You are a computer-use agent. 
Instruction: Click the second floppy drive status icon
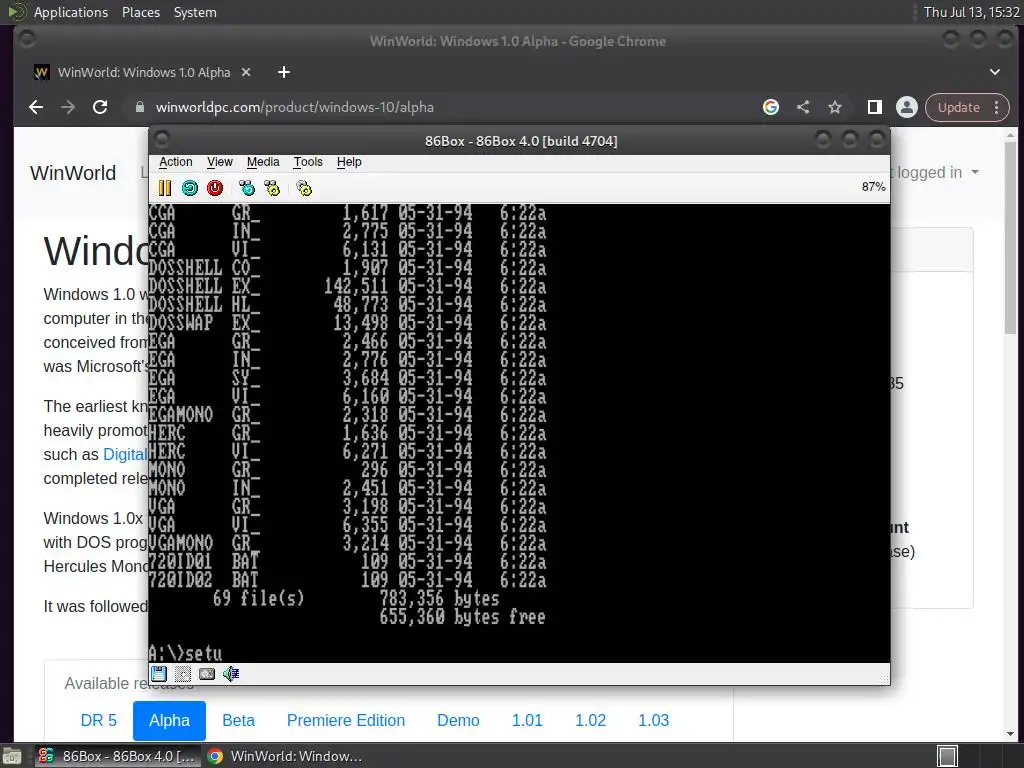tap(183, 673)
